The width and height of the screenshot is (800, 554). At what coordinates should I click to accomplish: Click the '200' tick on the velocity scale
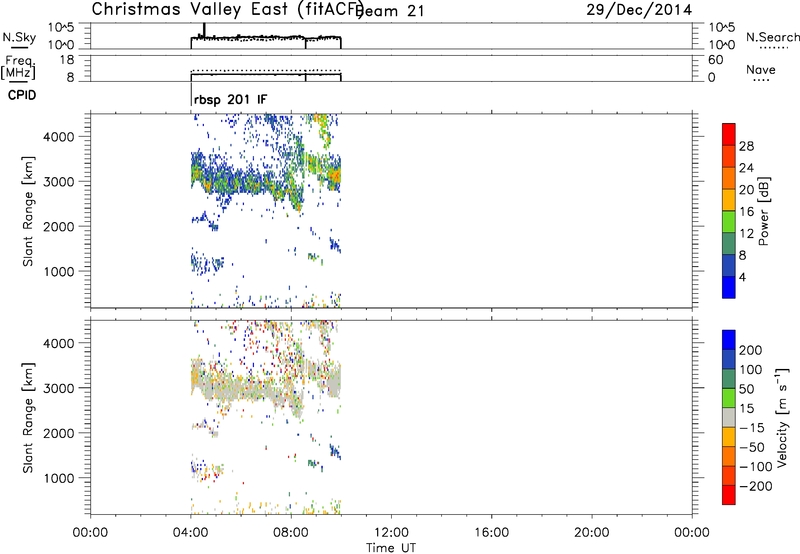[751, 350]
